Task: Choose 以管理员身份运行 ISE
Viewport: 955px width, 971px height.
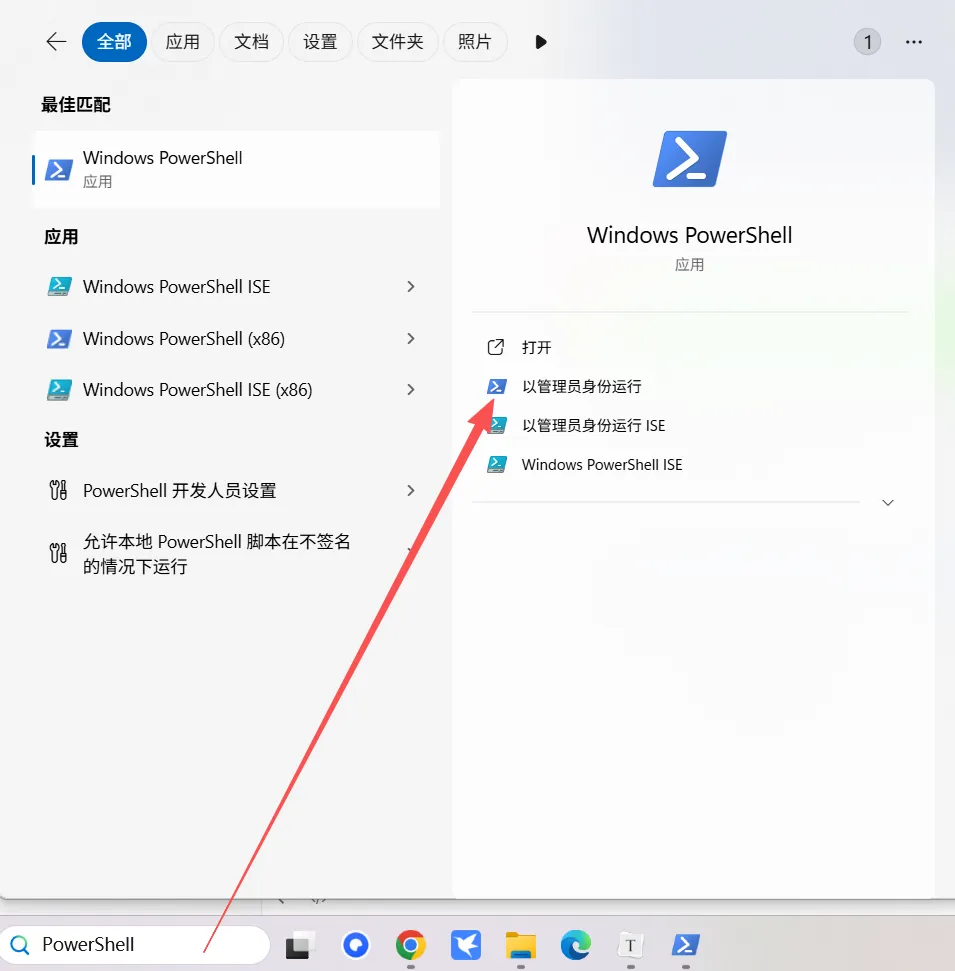Action: tap(593, 425)
